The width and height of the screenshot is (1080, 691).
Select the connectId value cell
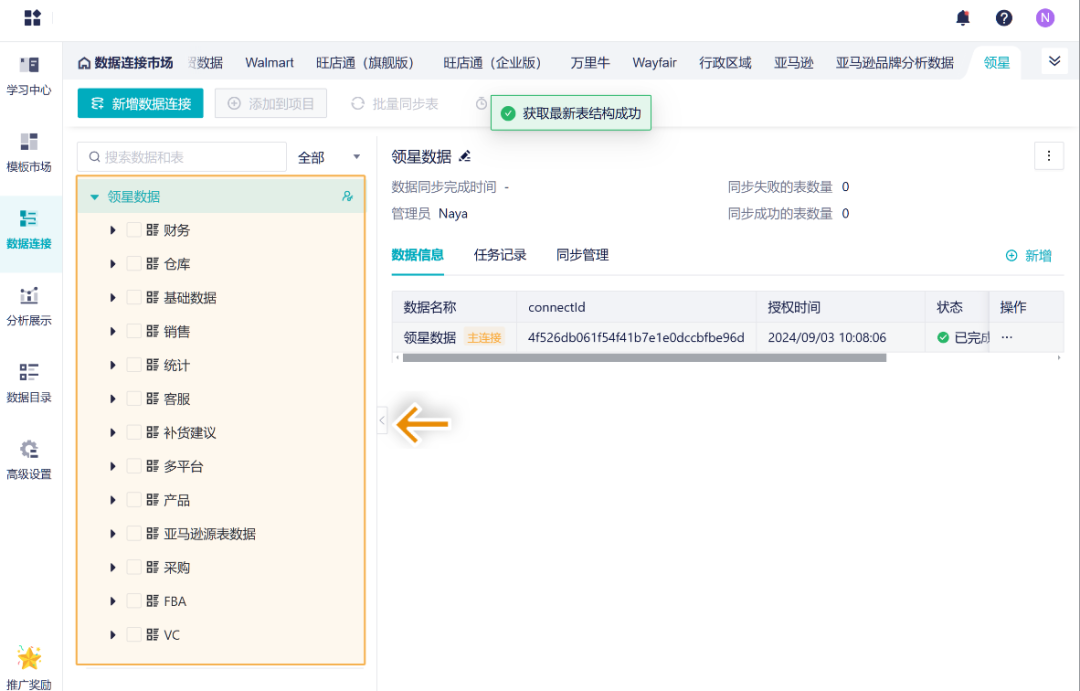636,338
